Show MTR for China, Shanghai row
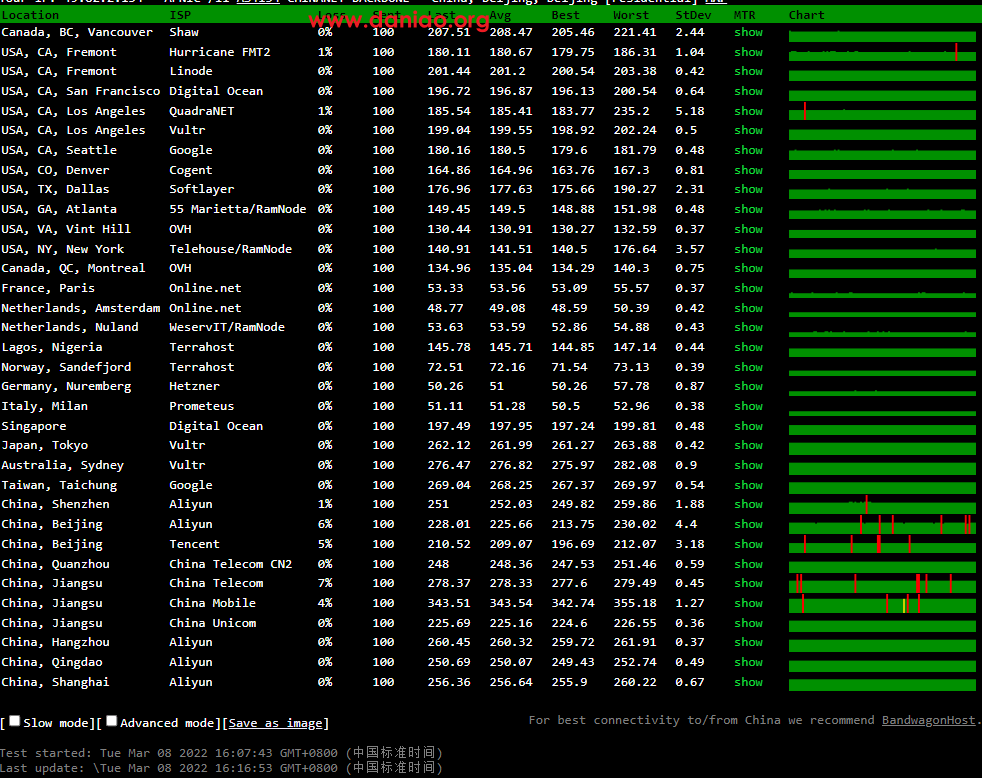Viewport: 982px width, 778px height. pos(748,682)
